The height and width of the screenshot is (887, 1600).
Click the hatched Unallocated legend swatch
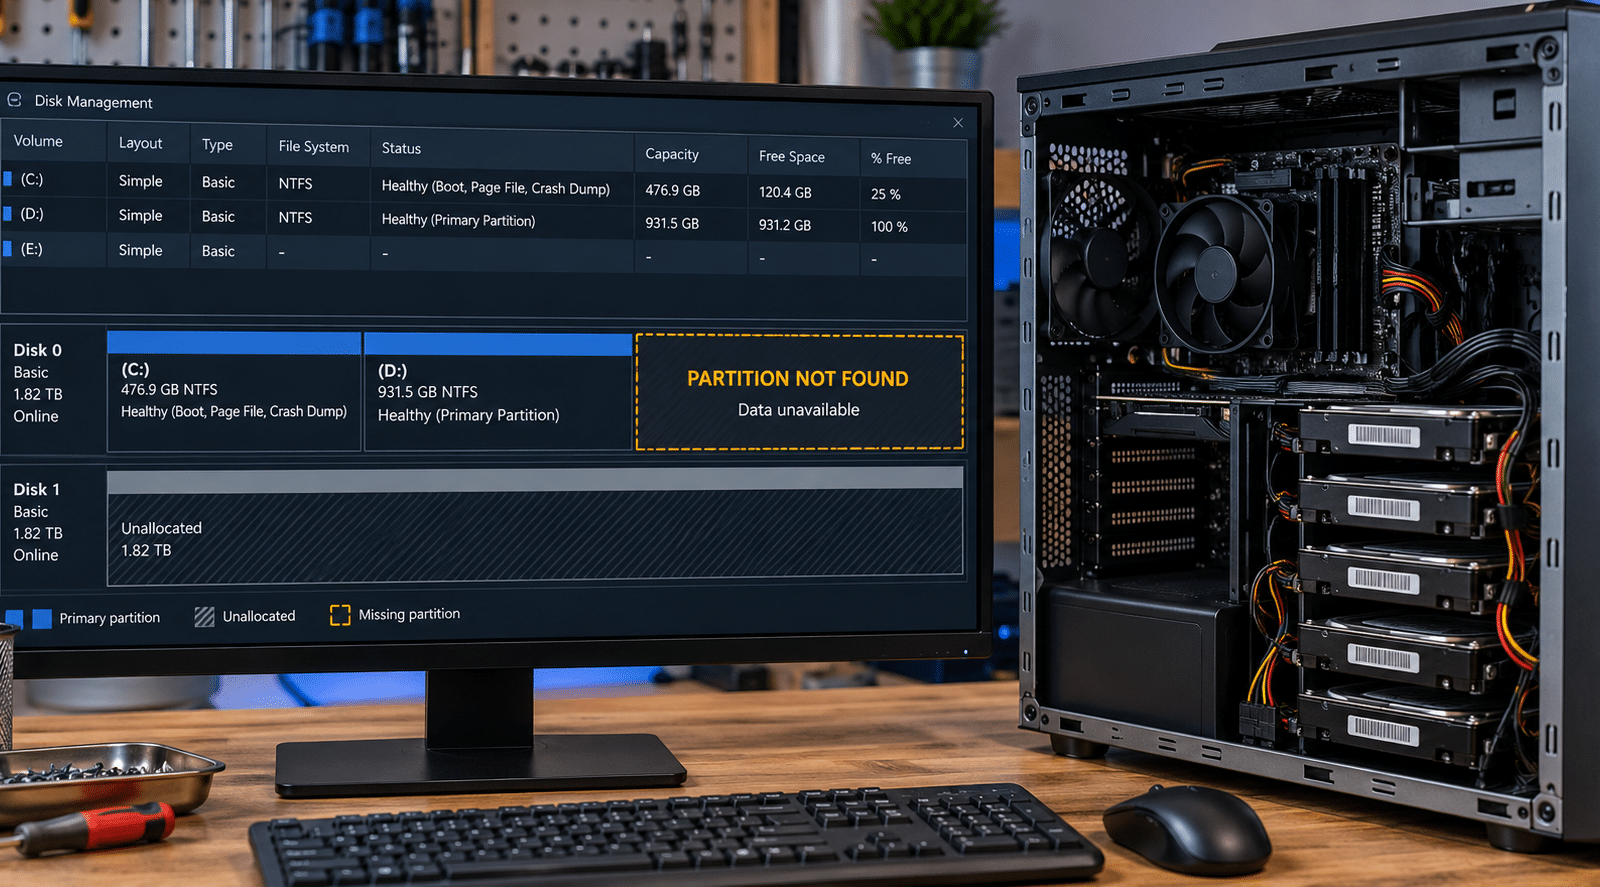click(x=205, y=616)
